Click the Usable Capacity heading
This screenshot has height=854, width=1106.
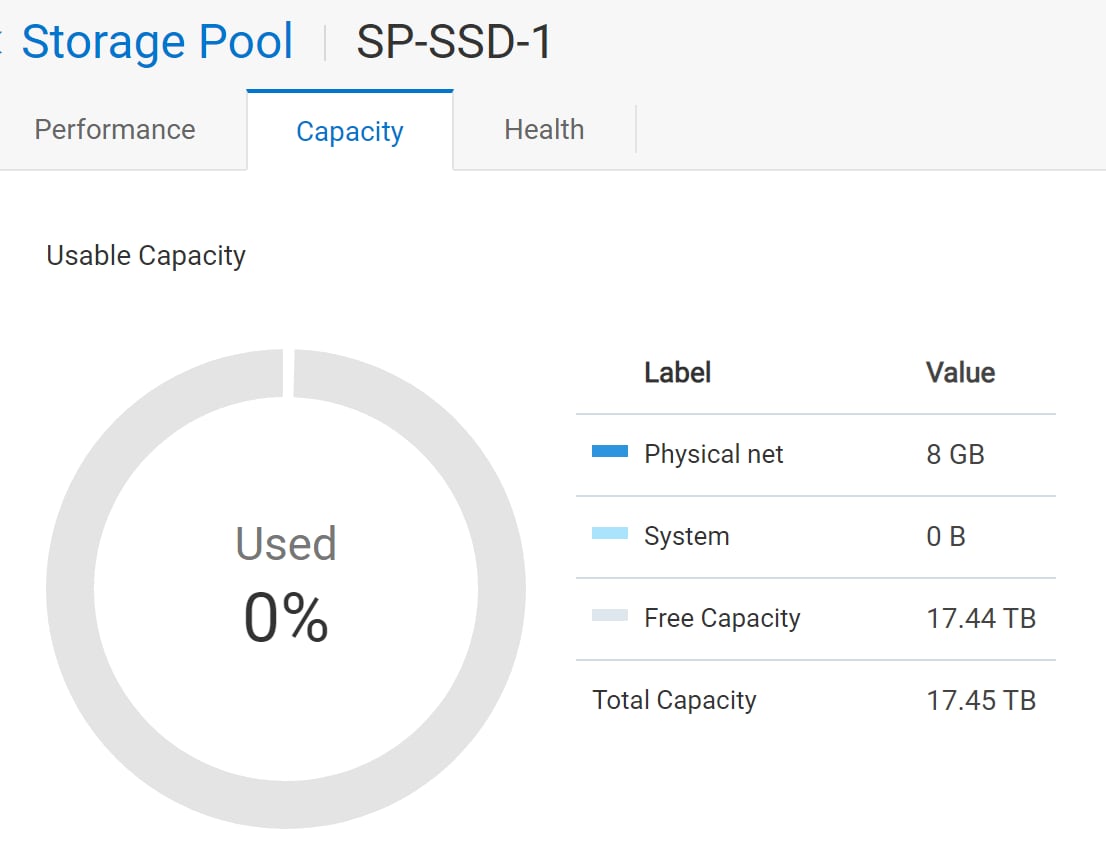(146, 255)
